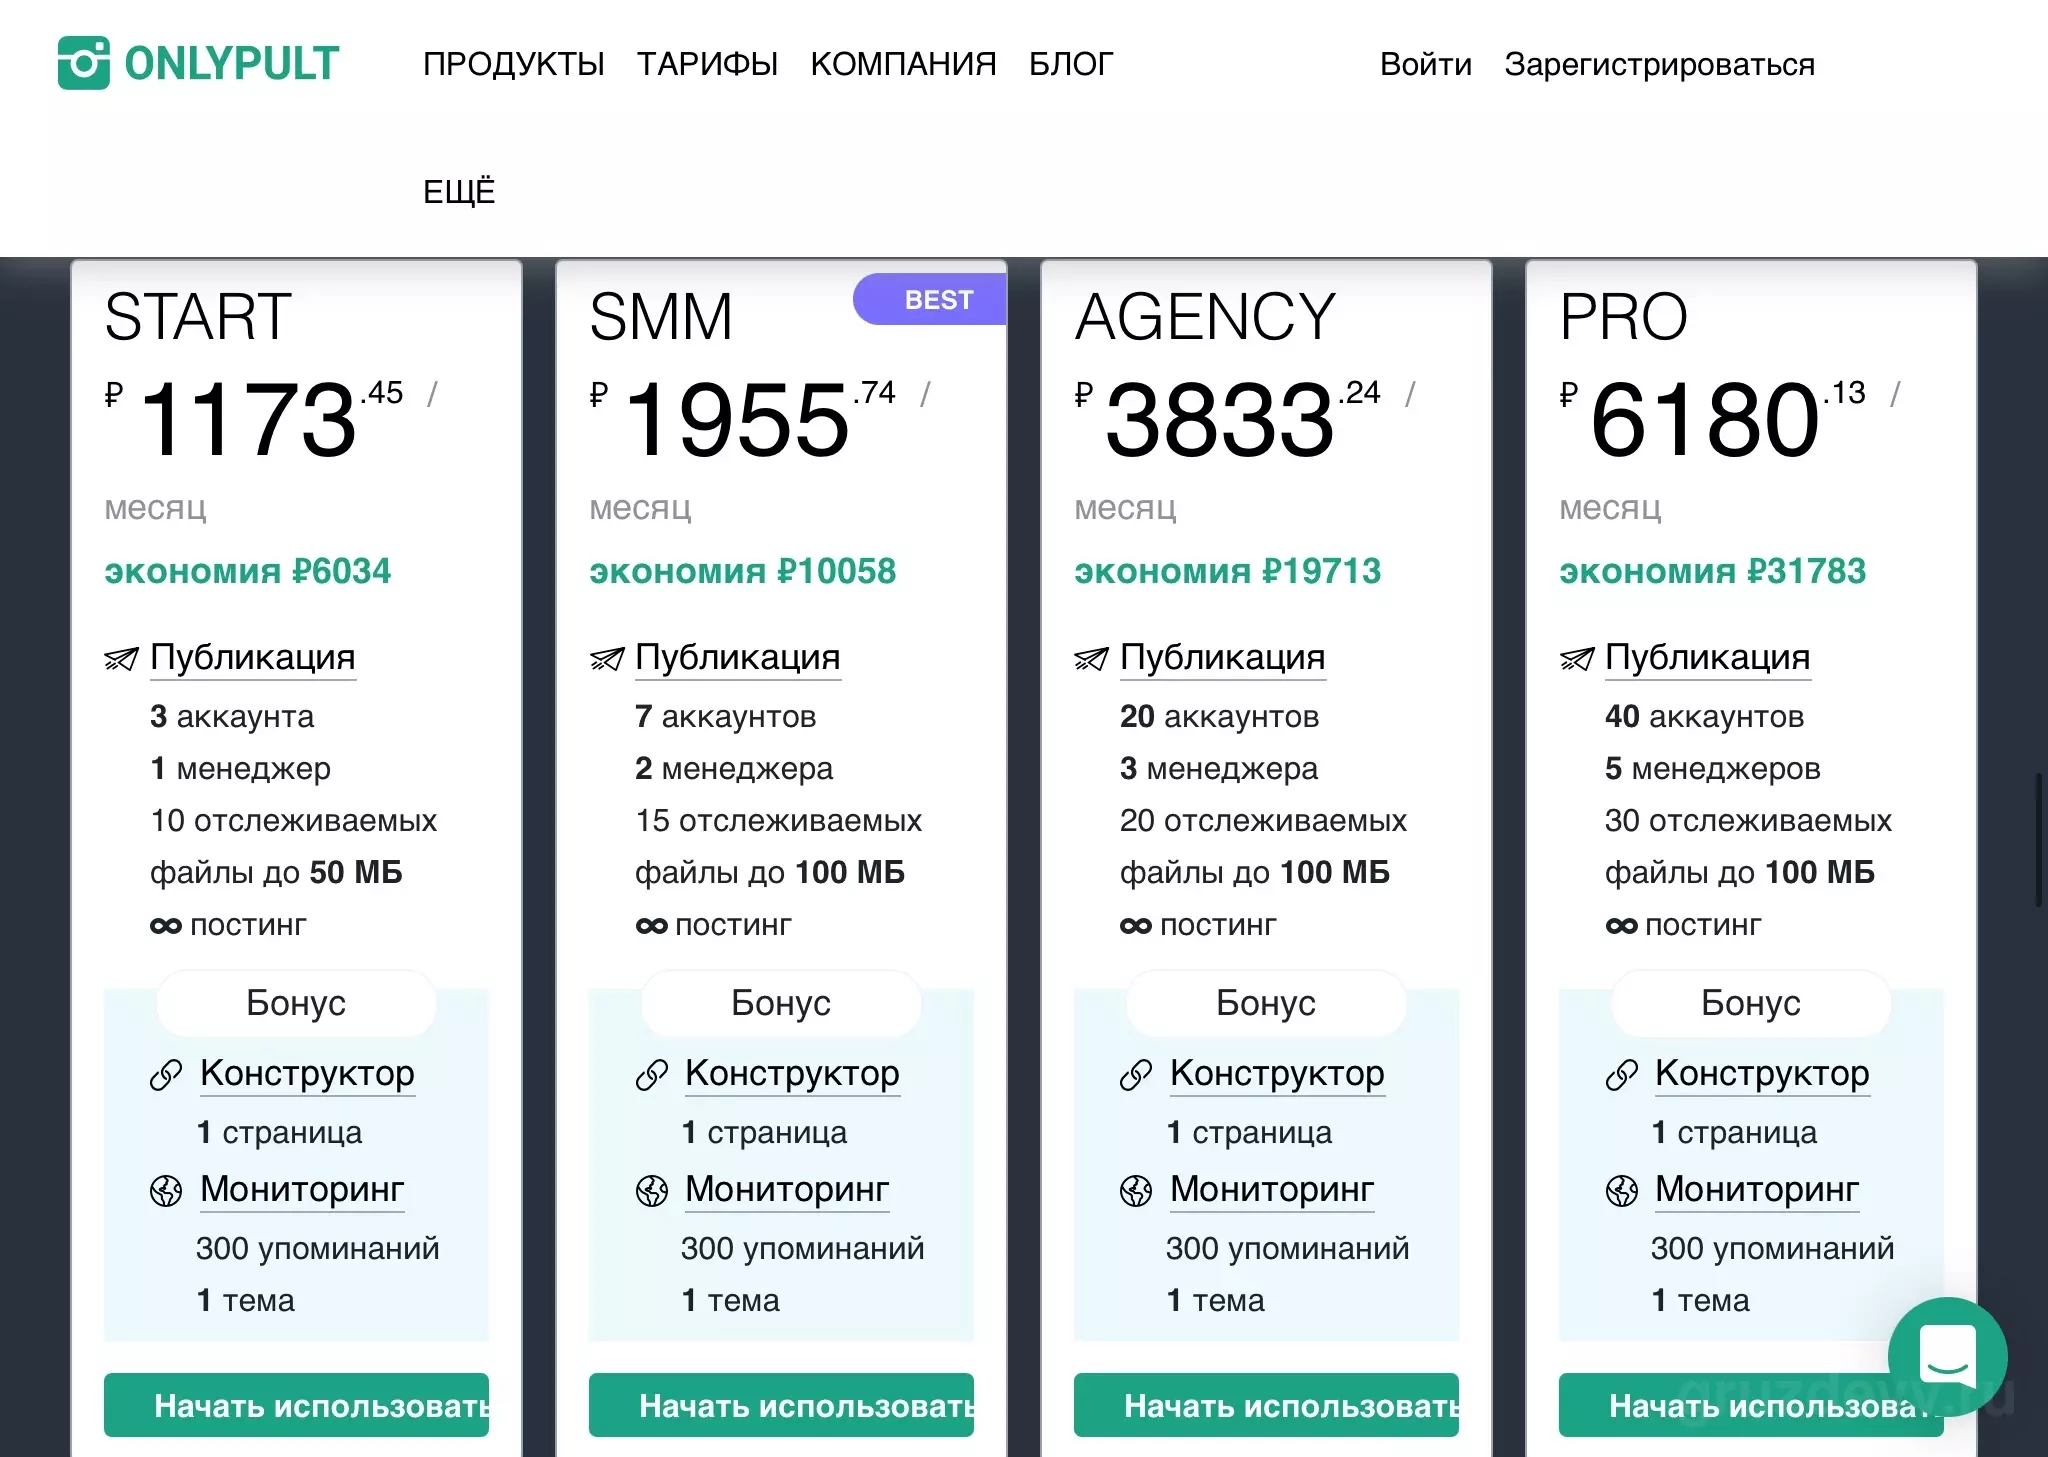Open Конструктор link in SMM plan
This screenshot has height=1457, width=2048.
tap(792, 1074)
